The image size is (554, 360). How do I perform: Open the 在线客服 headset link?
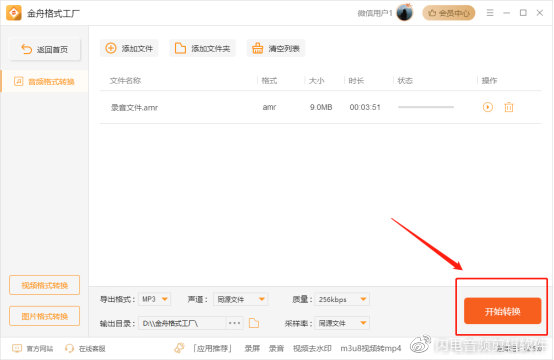(85, 349)
